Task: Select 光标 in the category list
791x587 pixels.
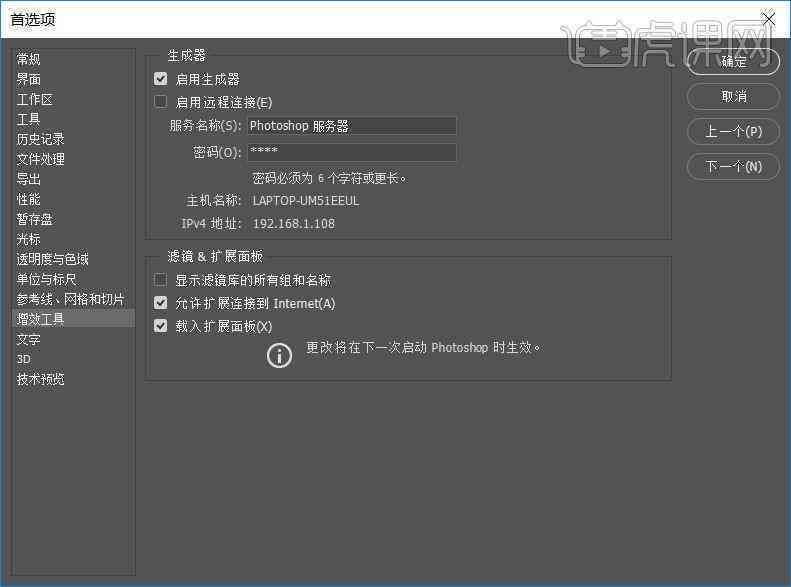Action: [x=28, y=239]
